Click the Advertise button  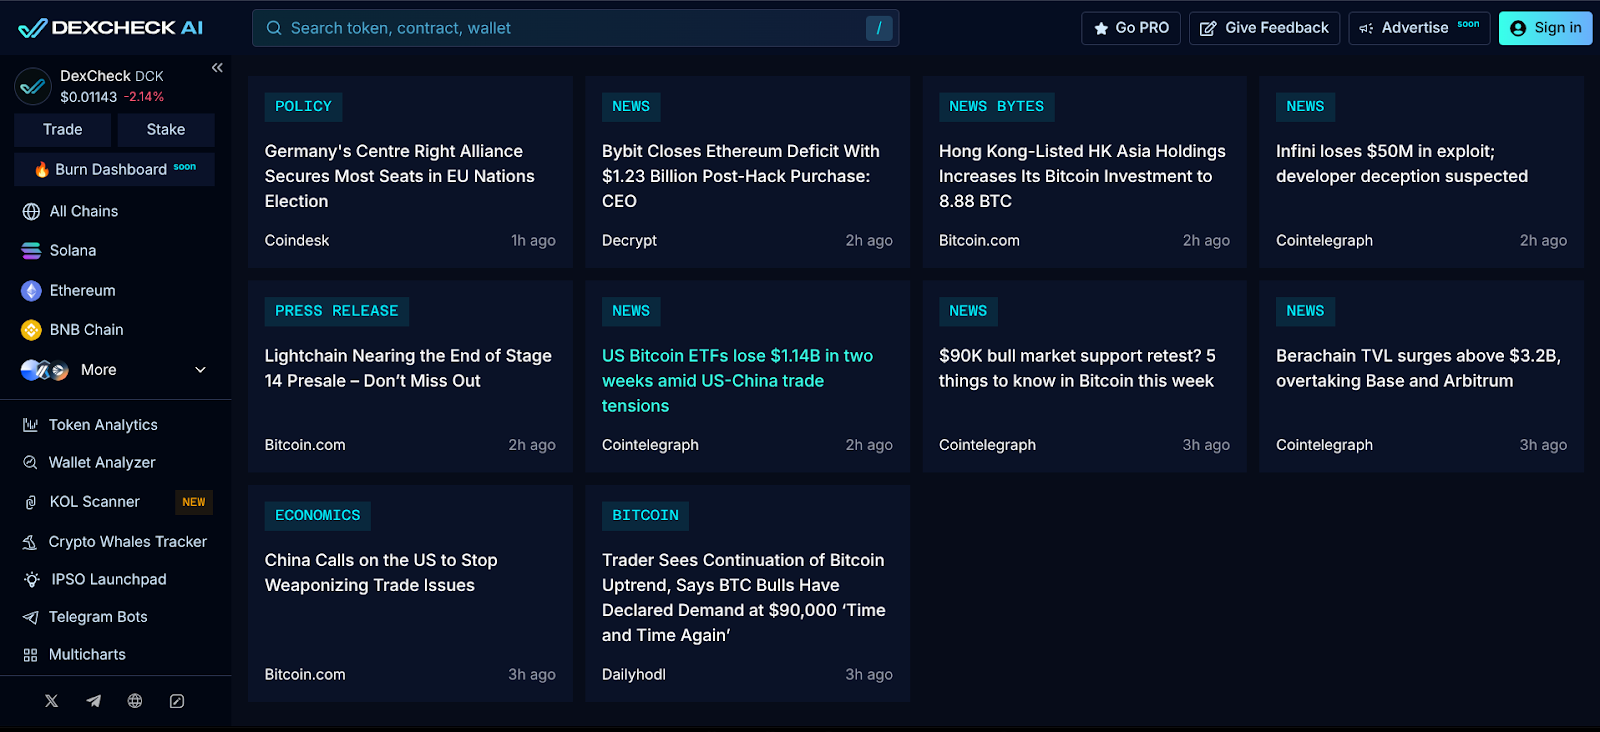pyautogui.click(x=1419, y=28)
